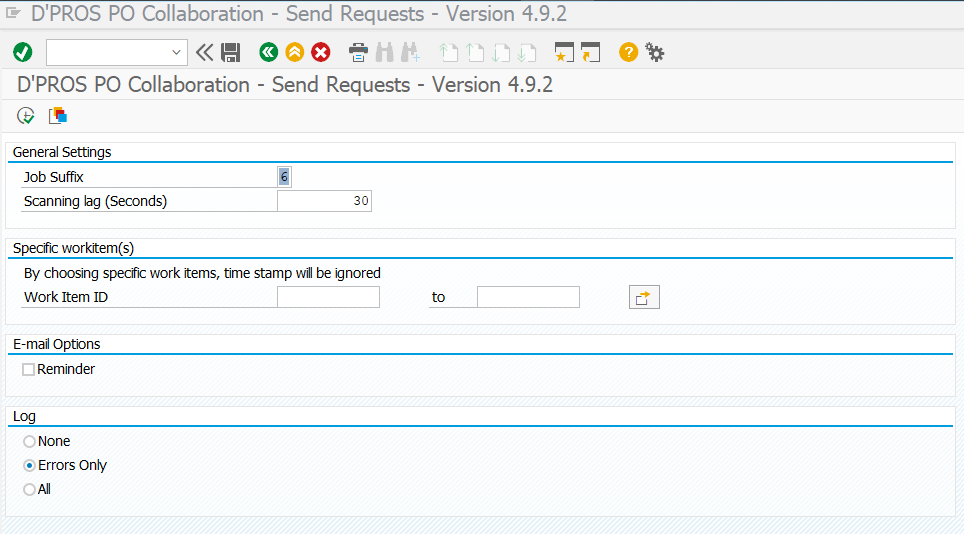Click the Create New Session icon

coord(564,52)
